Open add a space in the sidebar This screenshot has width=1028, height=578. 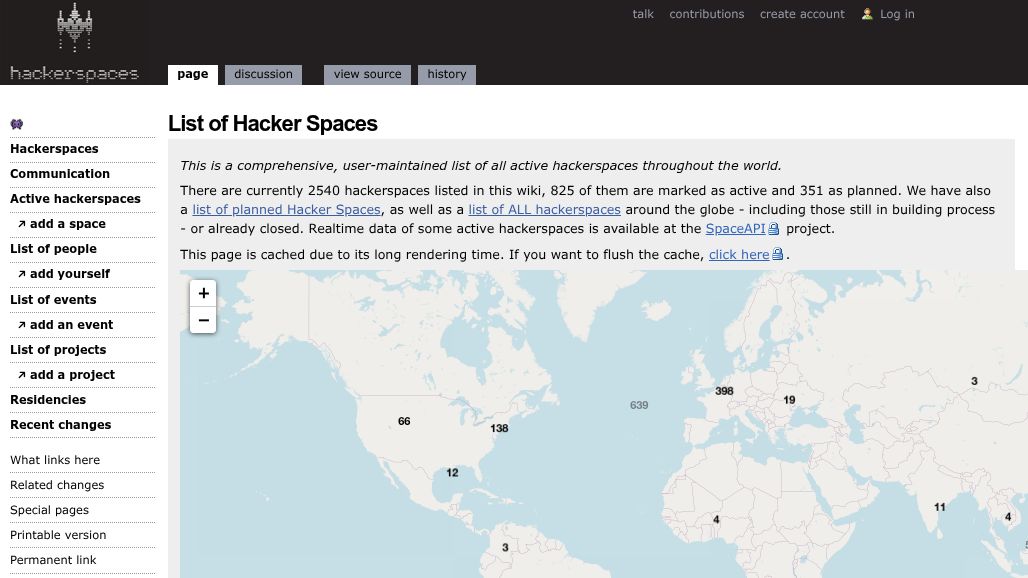[68, 224]
